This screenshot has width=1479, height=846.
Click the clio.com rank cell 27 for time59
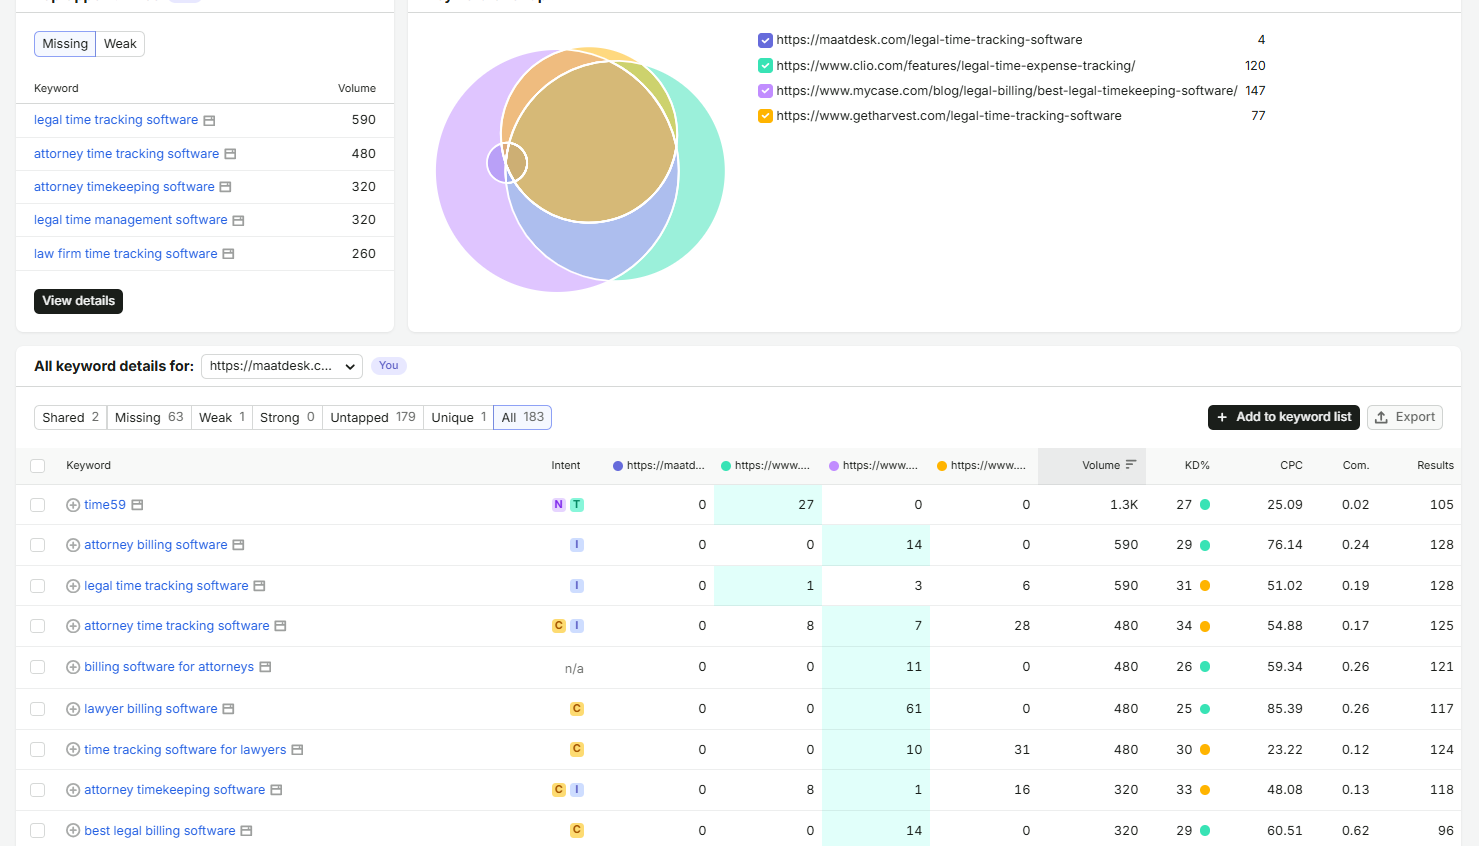(768, 505)
